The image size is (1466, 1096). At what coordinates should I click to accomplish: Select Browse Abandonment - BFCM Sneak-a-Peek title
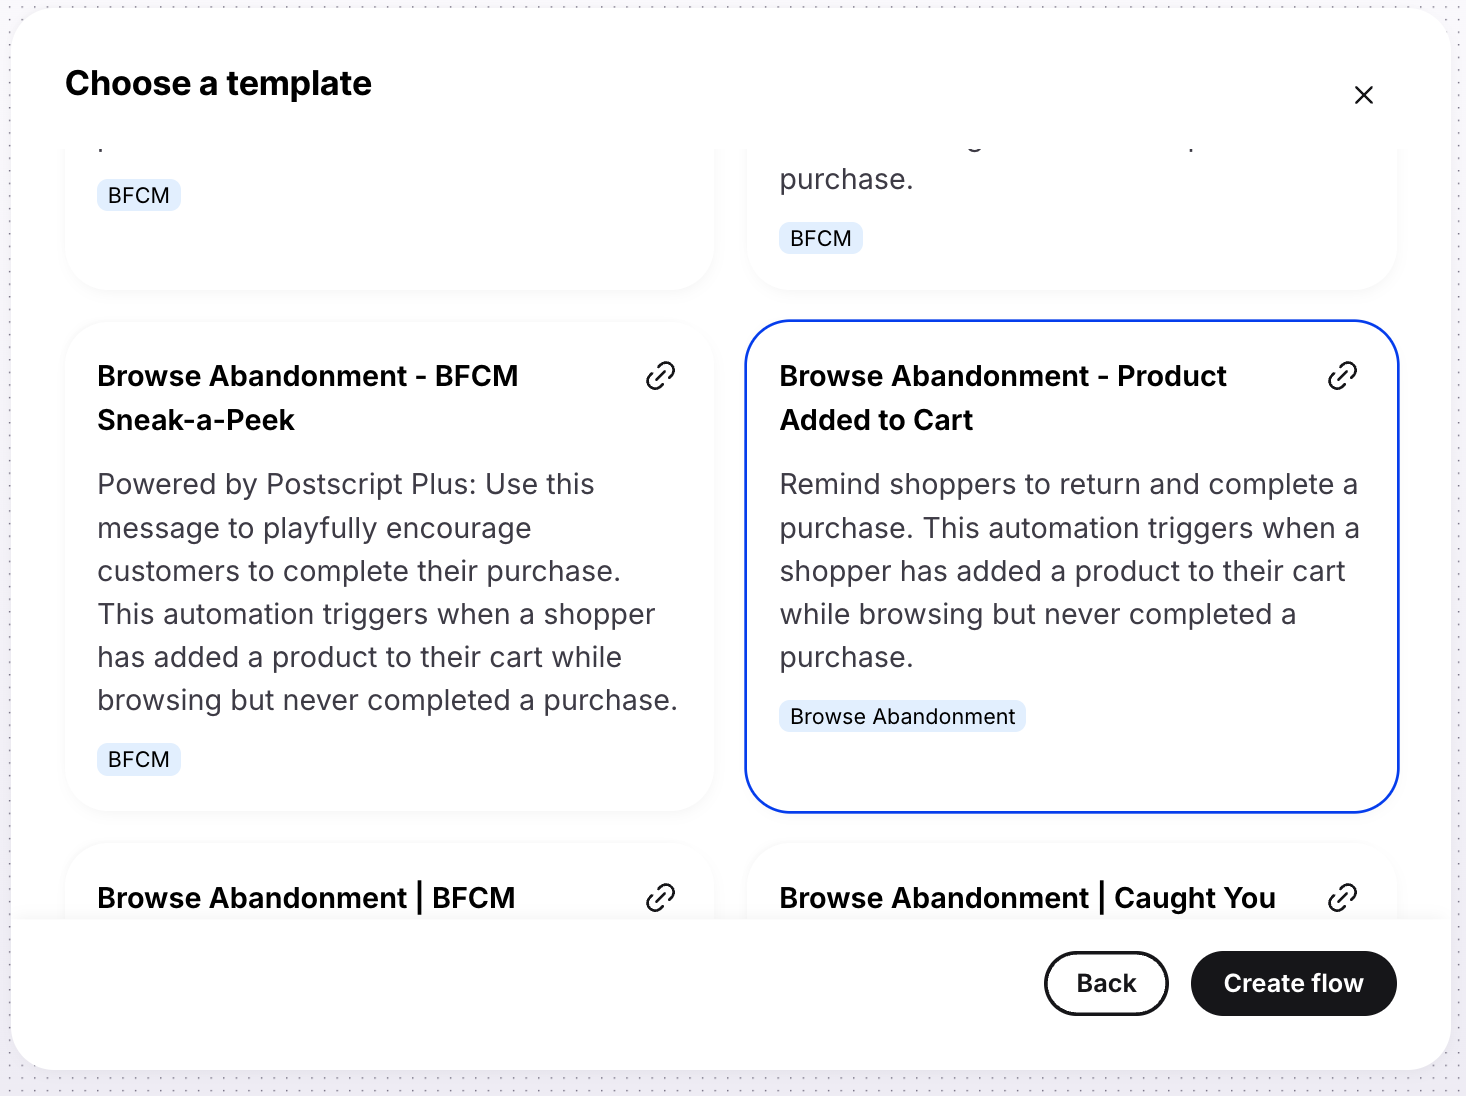coord(308,397)
